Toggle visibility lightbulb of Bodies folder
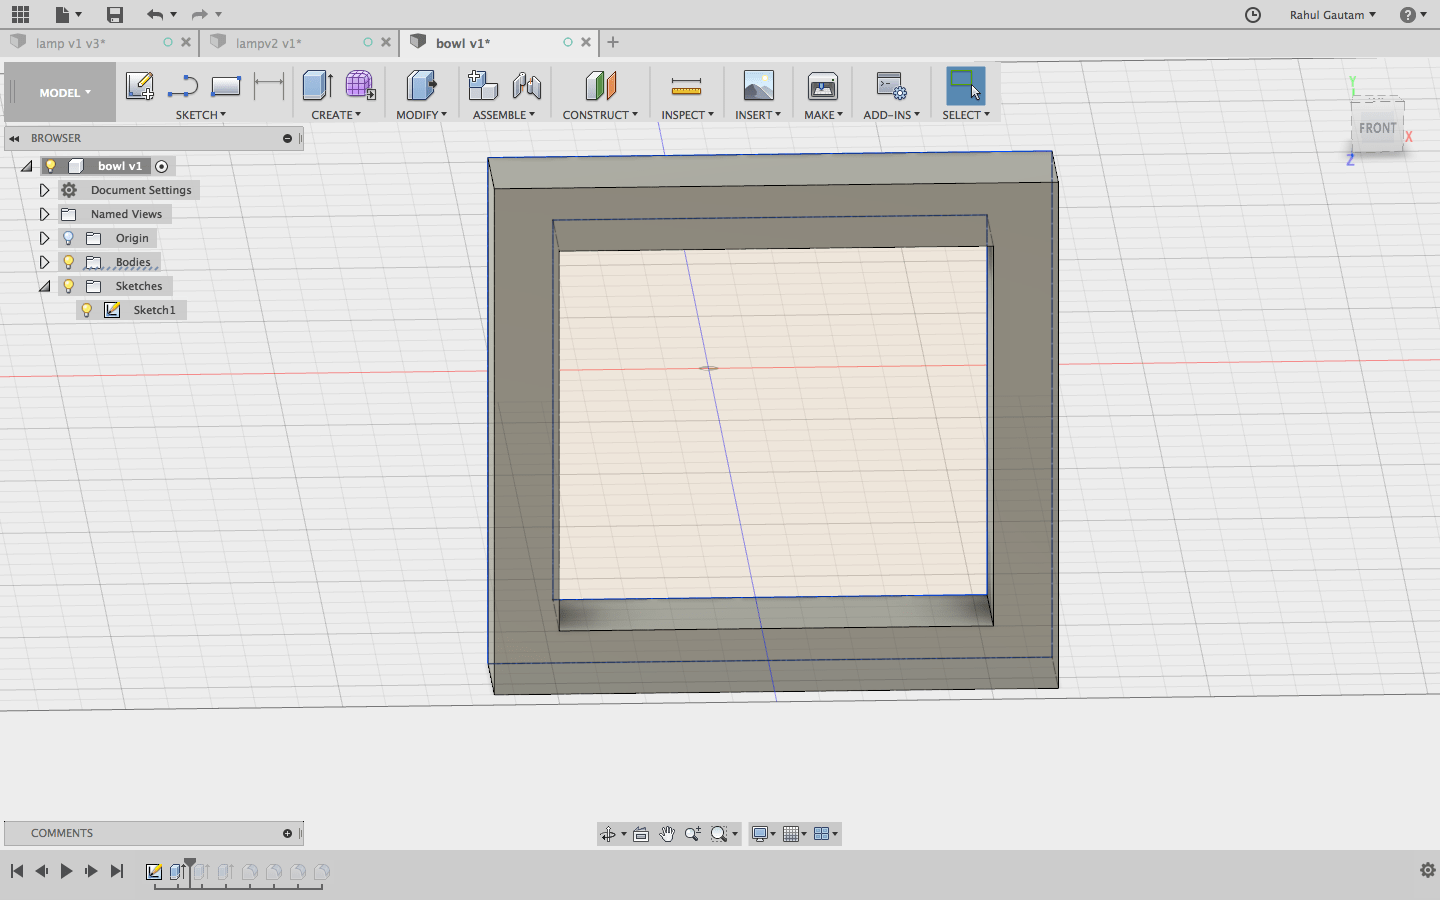This screenshot has height=900, width=1440. pos(68,262)
